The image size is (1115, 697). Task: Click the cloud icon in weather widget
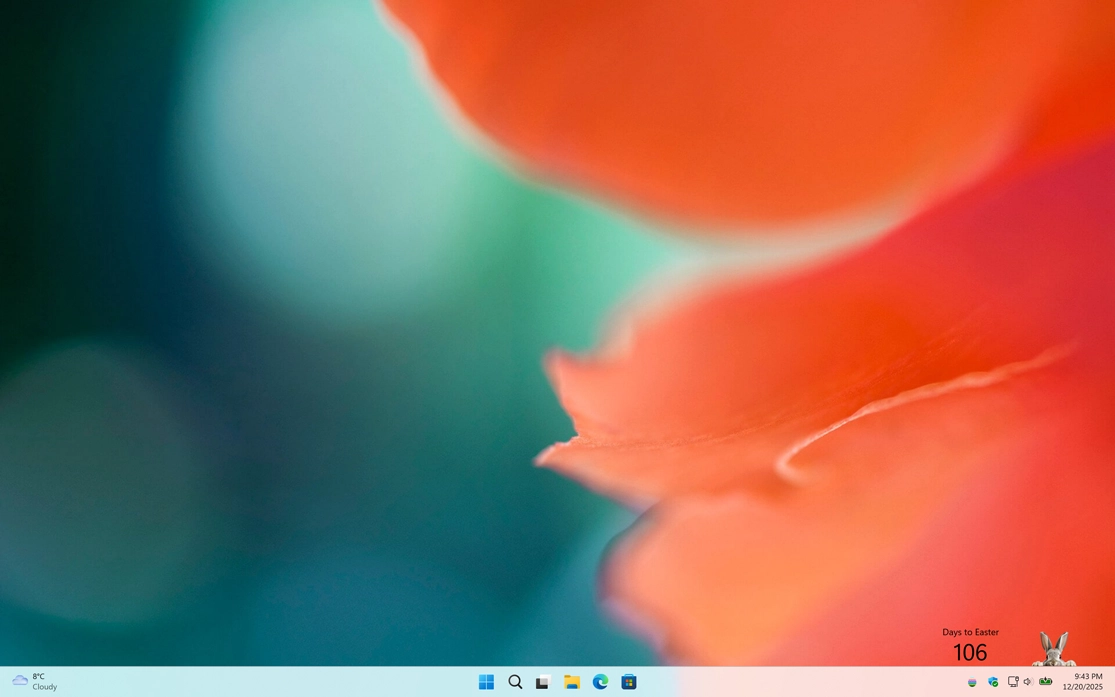coord(19,681)
